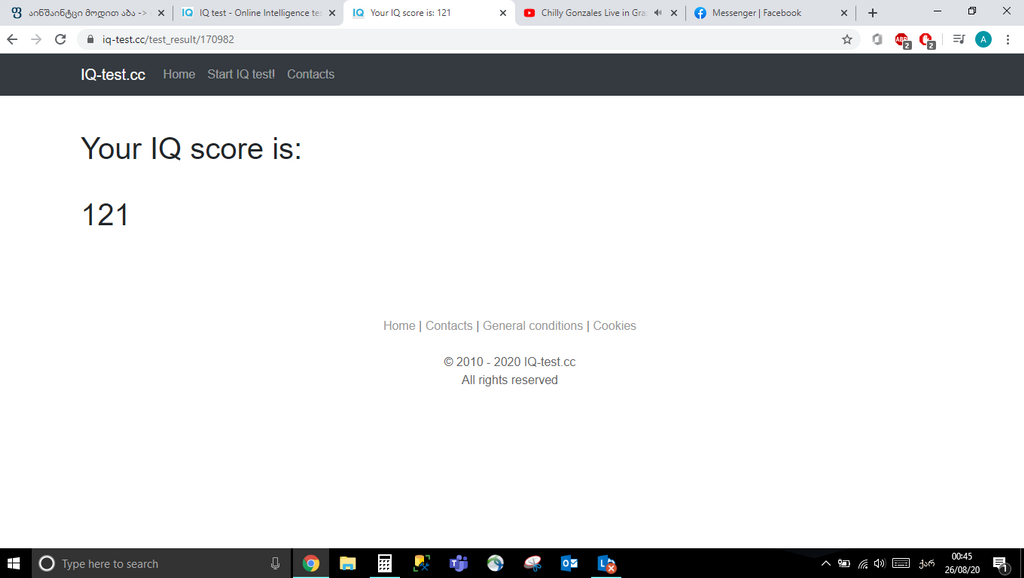The width and height of the screenshot is (1024, 578).
Task: Open the globe browser icon on taskbar
Action: click(x=496, y=563)
